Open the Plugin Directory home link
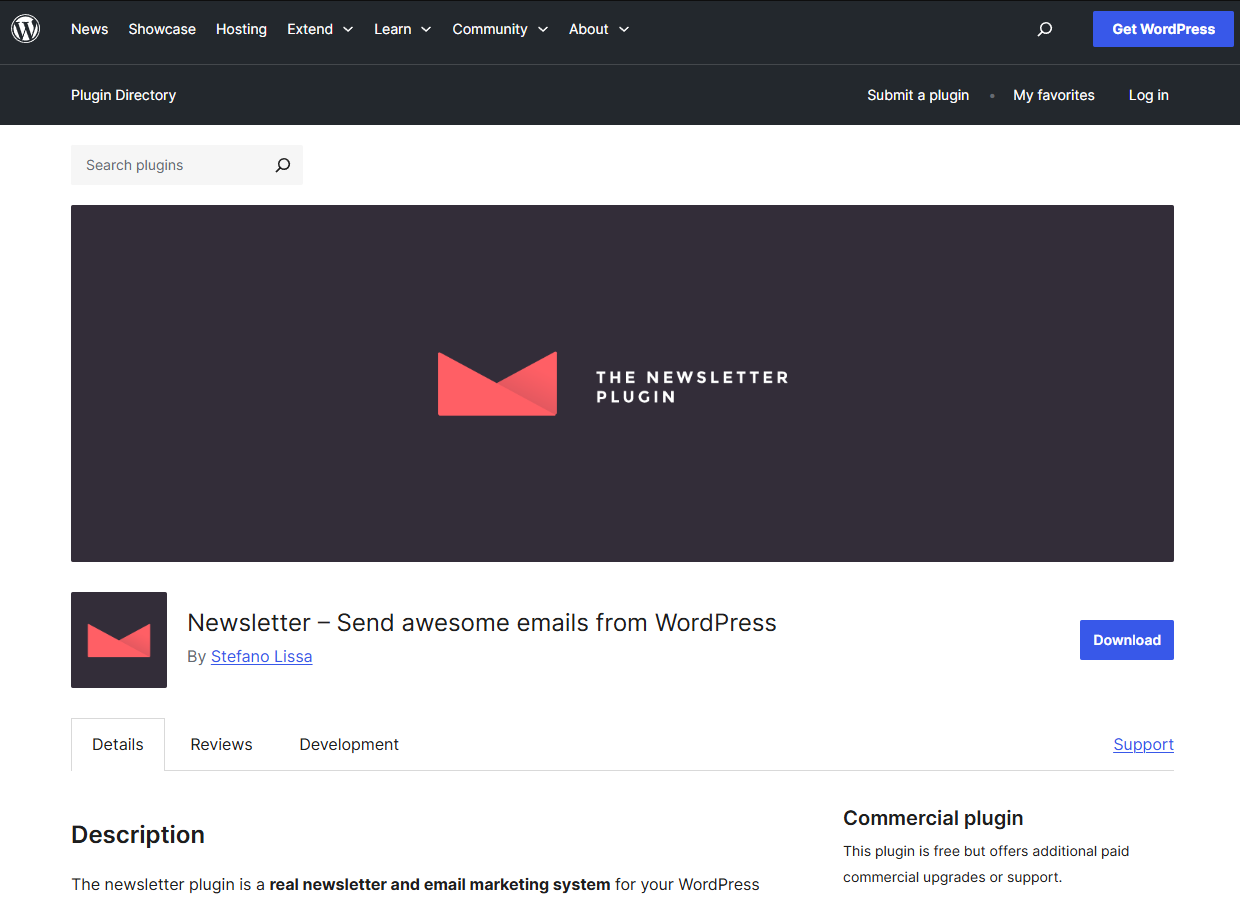The height and width of the screenshot is (901, 1240). (123, 95)
